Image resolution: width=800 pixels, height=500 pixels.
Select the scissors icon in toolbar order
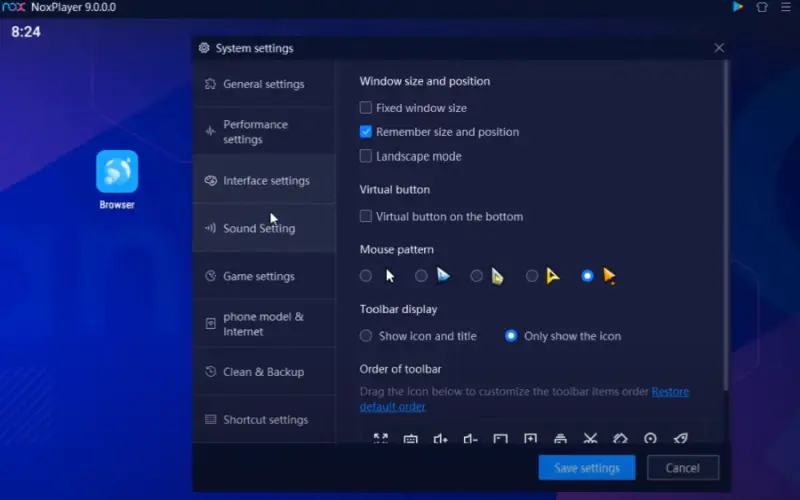click(x=590, y=438)
